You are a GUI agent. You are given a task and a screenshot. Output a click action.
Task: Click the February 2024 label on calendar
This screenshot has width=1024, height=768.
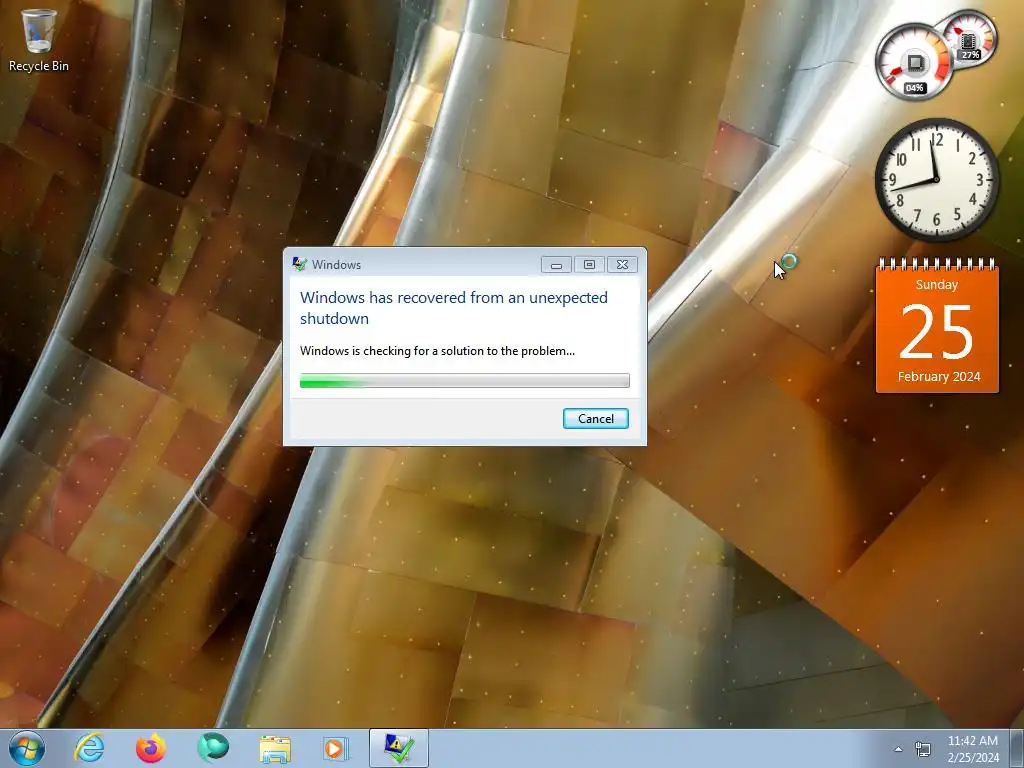coord(938,376)
